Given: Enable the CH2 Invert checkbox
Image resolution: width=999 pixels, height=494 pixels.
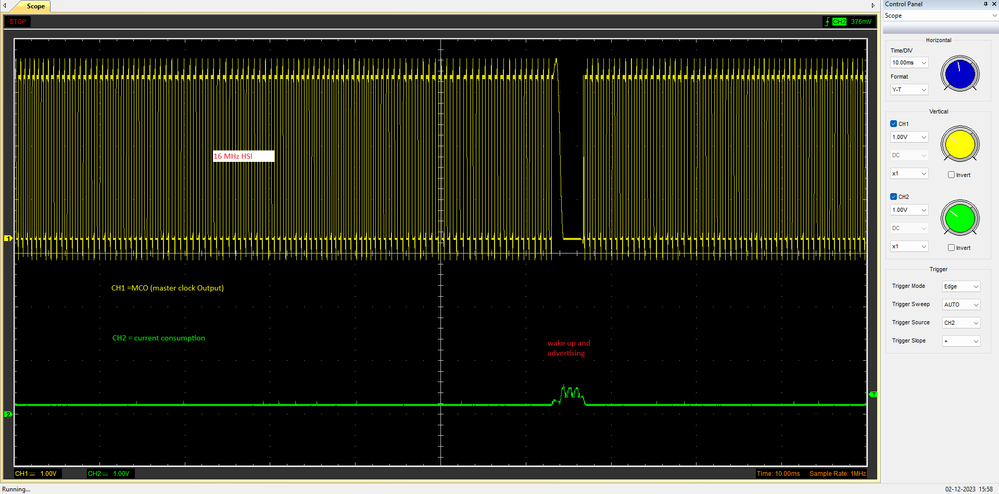Looking at the screenshot, I should pyautogui.click(x=951, y=247).
